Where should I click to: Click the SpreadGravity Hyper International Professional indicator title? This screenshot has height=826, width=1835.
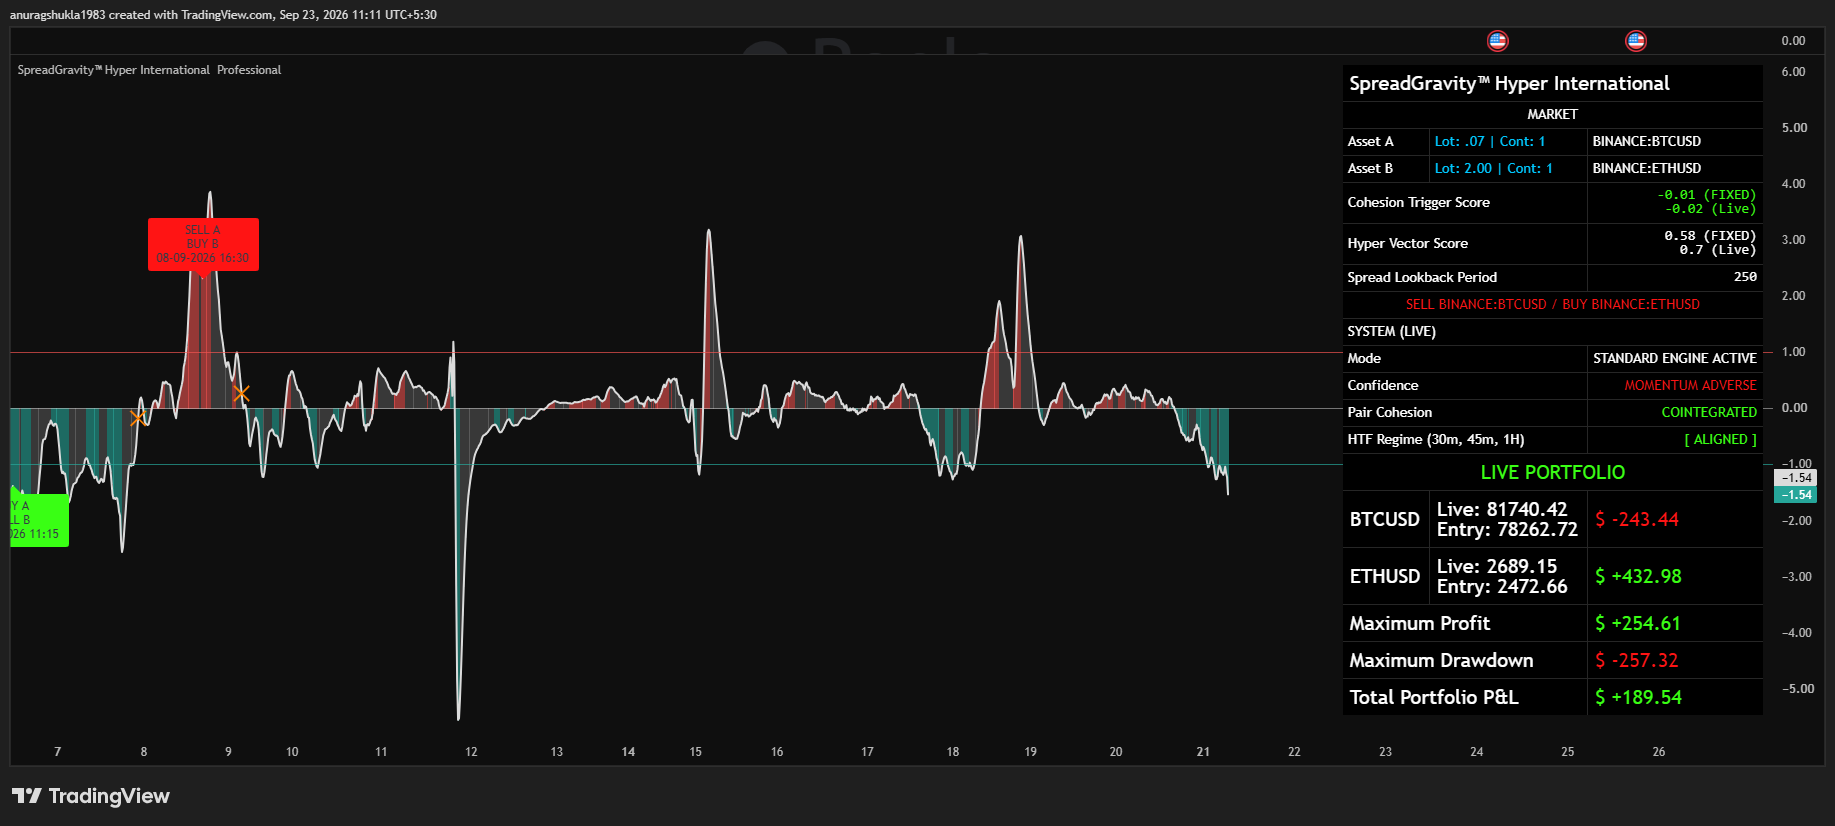click(x=149, y=70)
